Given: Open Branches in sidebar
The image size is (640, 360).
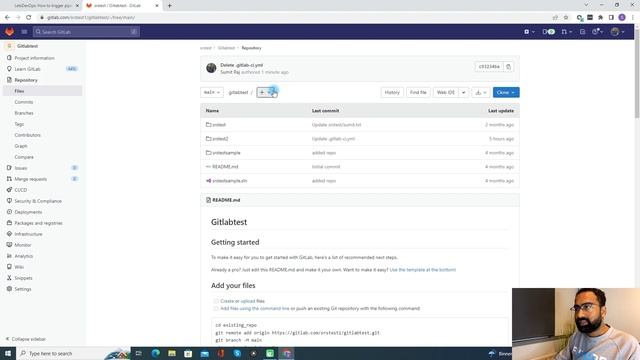Looking at the screenshot, I should [24, 113].
